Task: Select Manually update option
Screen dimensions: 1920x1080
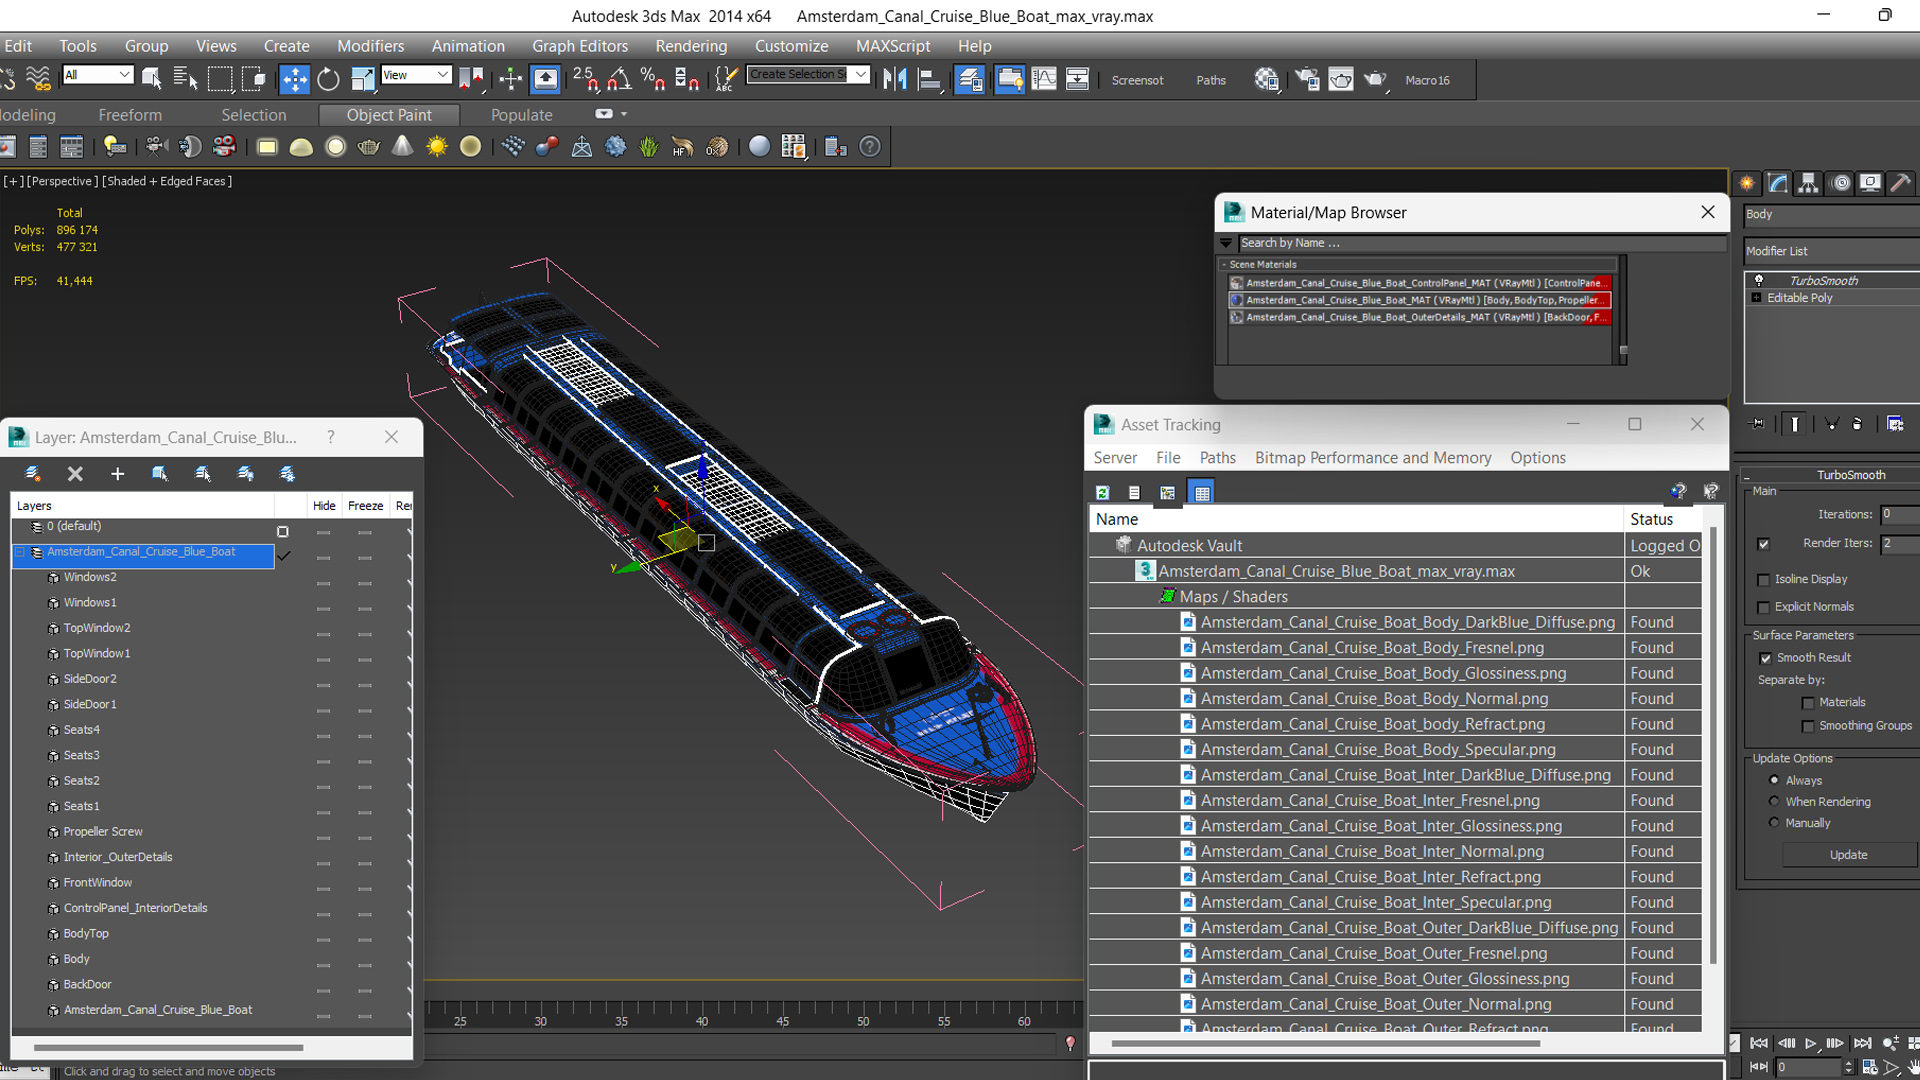Action: (x=1774, y=823)
